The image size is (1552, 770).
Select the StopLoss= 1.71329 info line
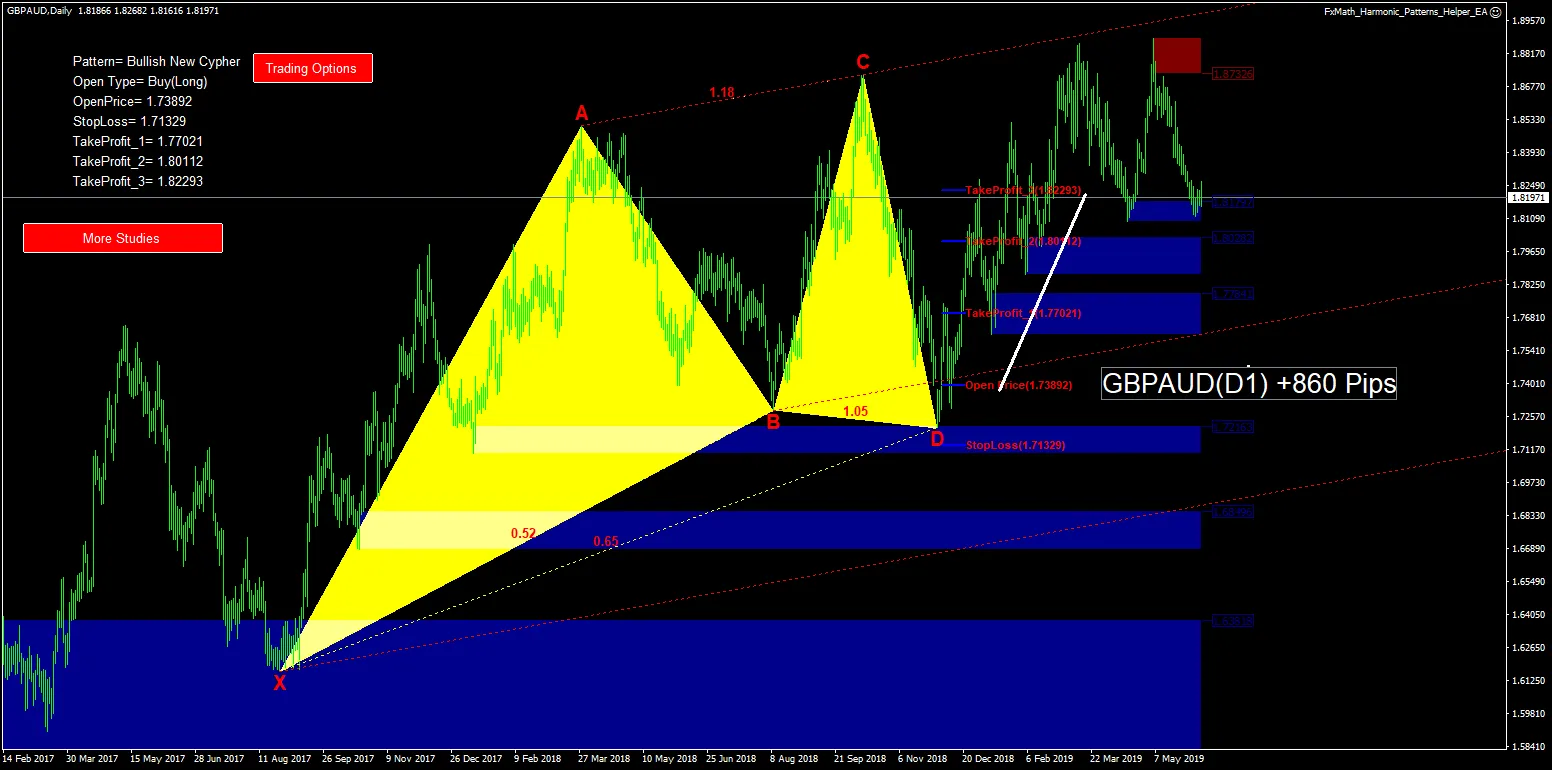point(129,121)
